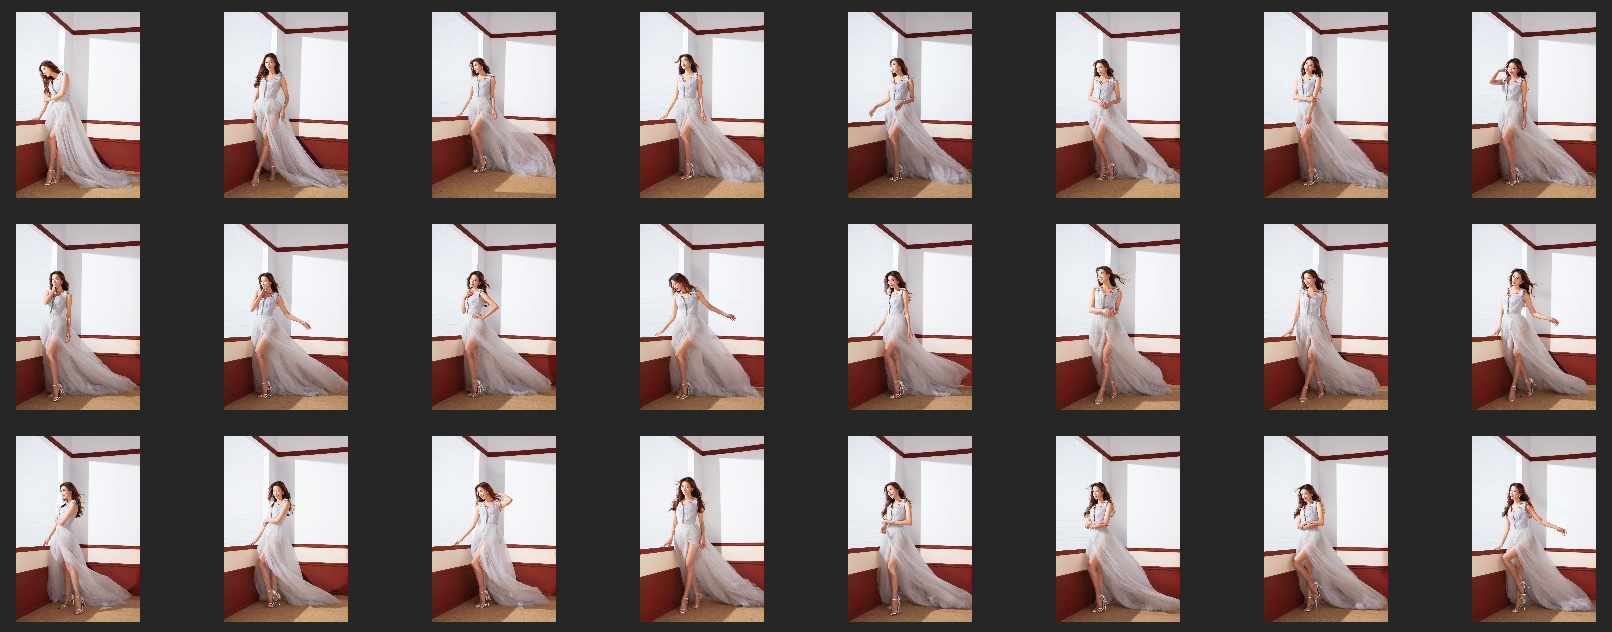Image resolution: width=1612 pixels, height=632 pixels.
Task: Select the first thumbnail in the top row
Action: tap(78, 105)
